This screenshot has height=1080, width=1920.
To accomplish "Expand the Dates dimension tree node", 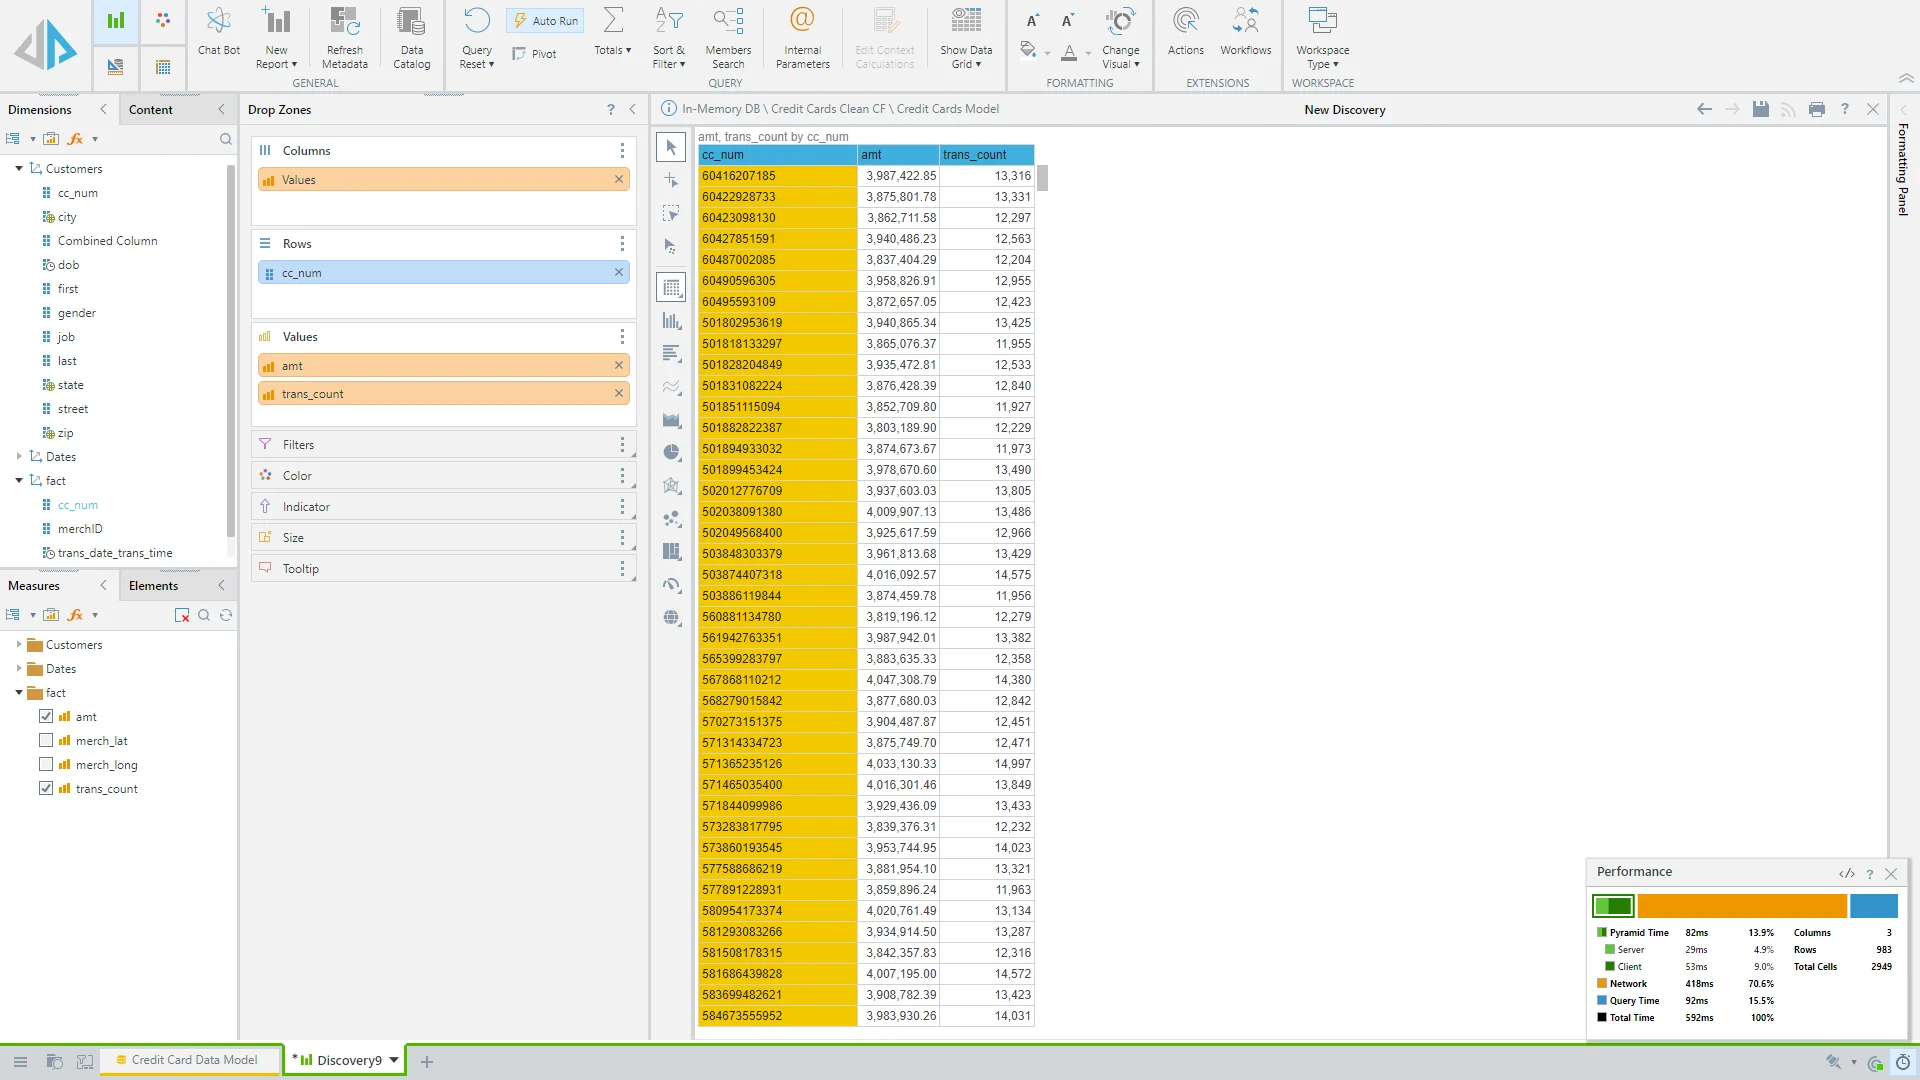I will click(x=19, y=456).
